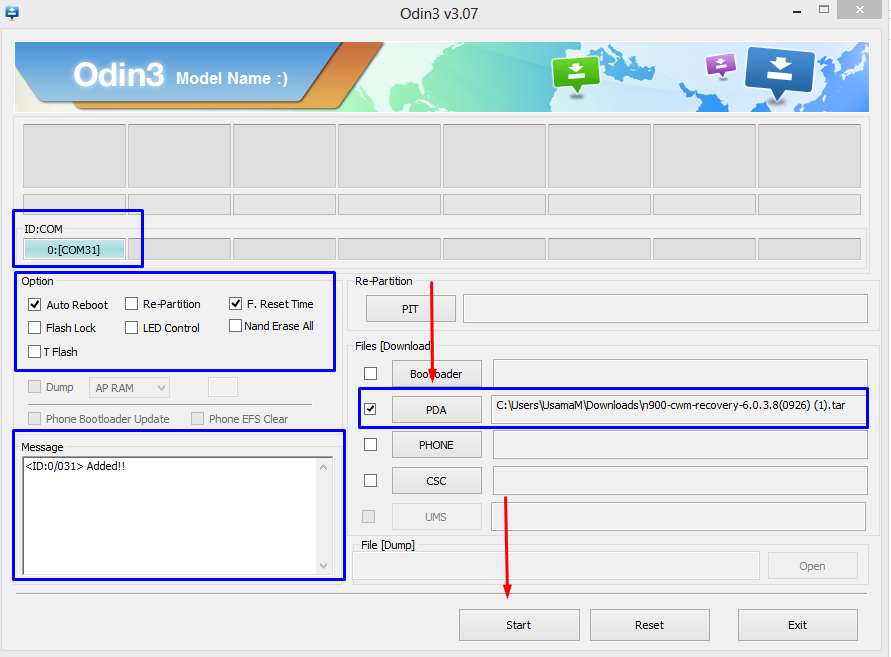Select the 0:[COM31] port box
Screen dimensions: 891x657
[74, 249]
